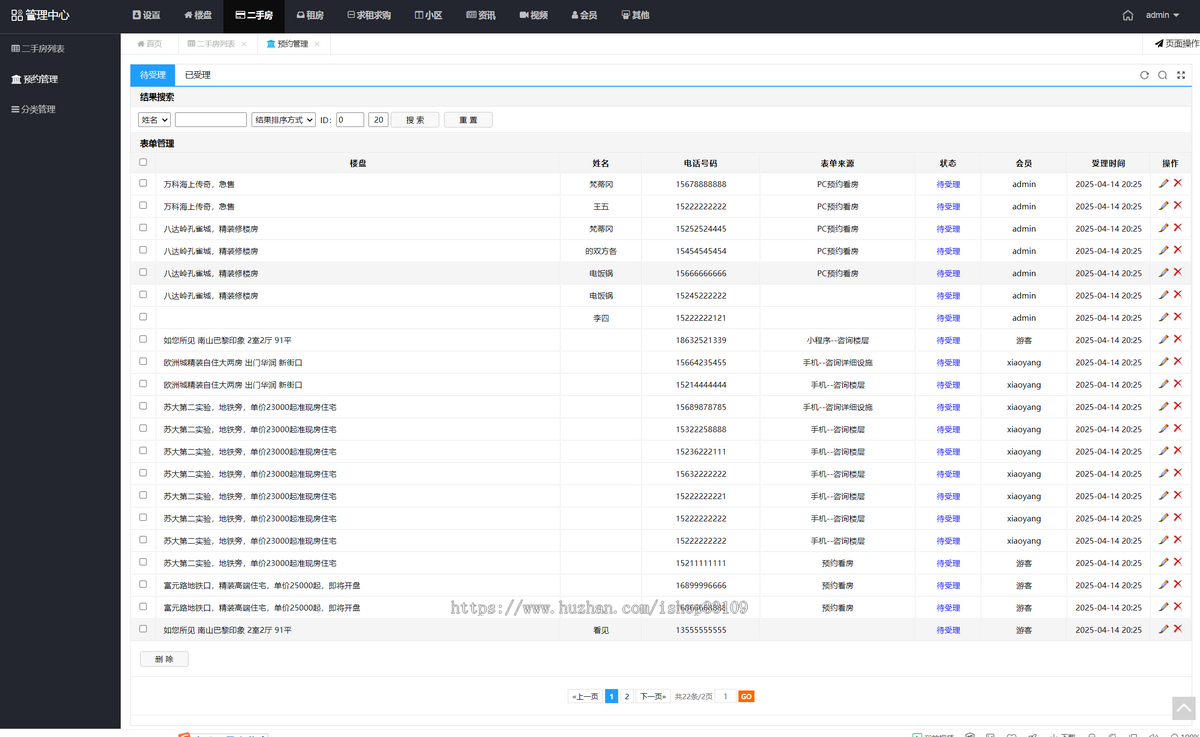This screenshot has width=1200, height=737.
Task: Click the orange GO pagination button
Action: click(746, 696)
